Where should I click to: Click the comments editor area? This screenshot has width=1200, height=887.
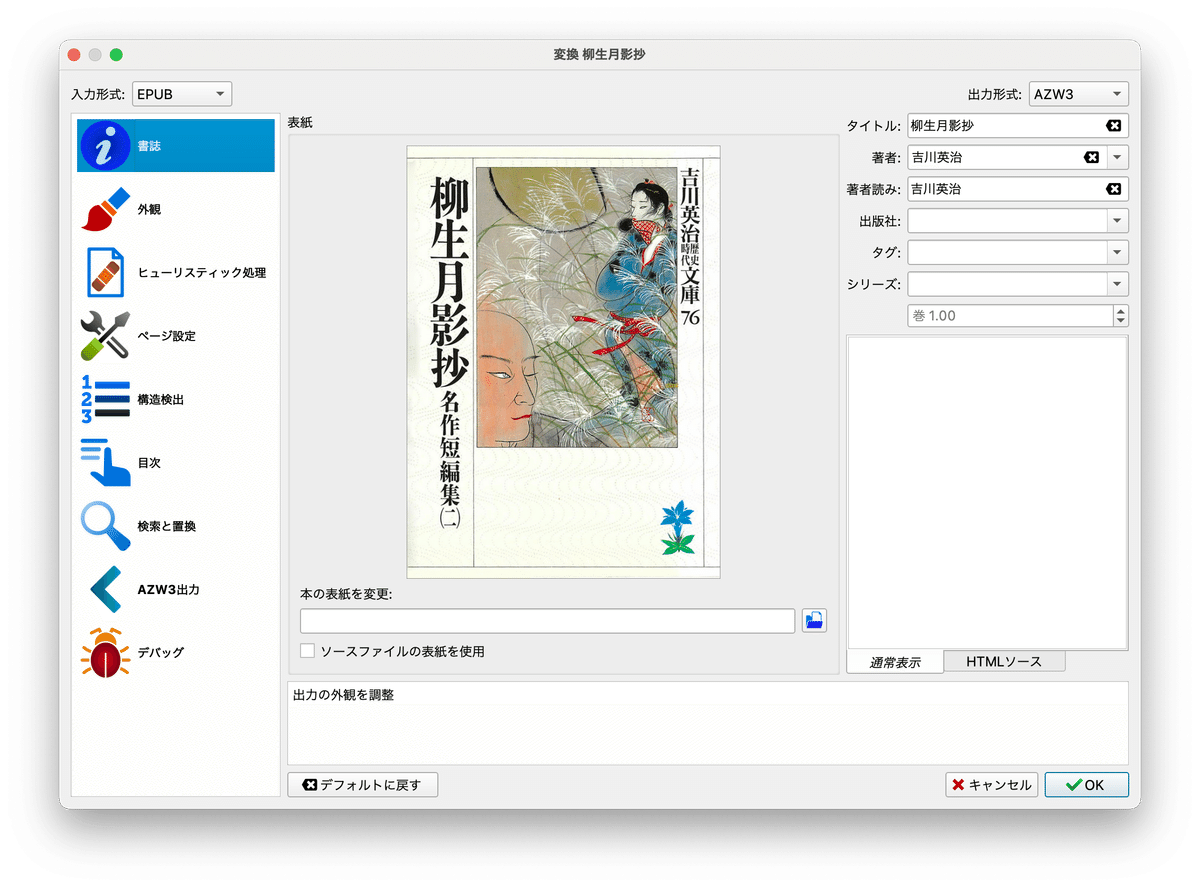pyautogui.click(x=987, y=492)
